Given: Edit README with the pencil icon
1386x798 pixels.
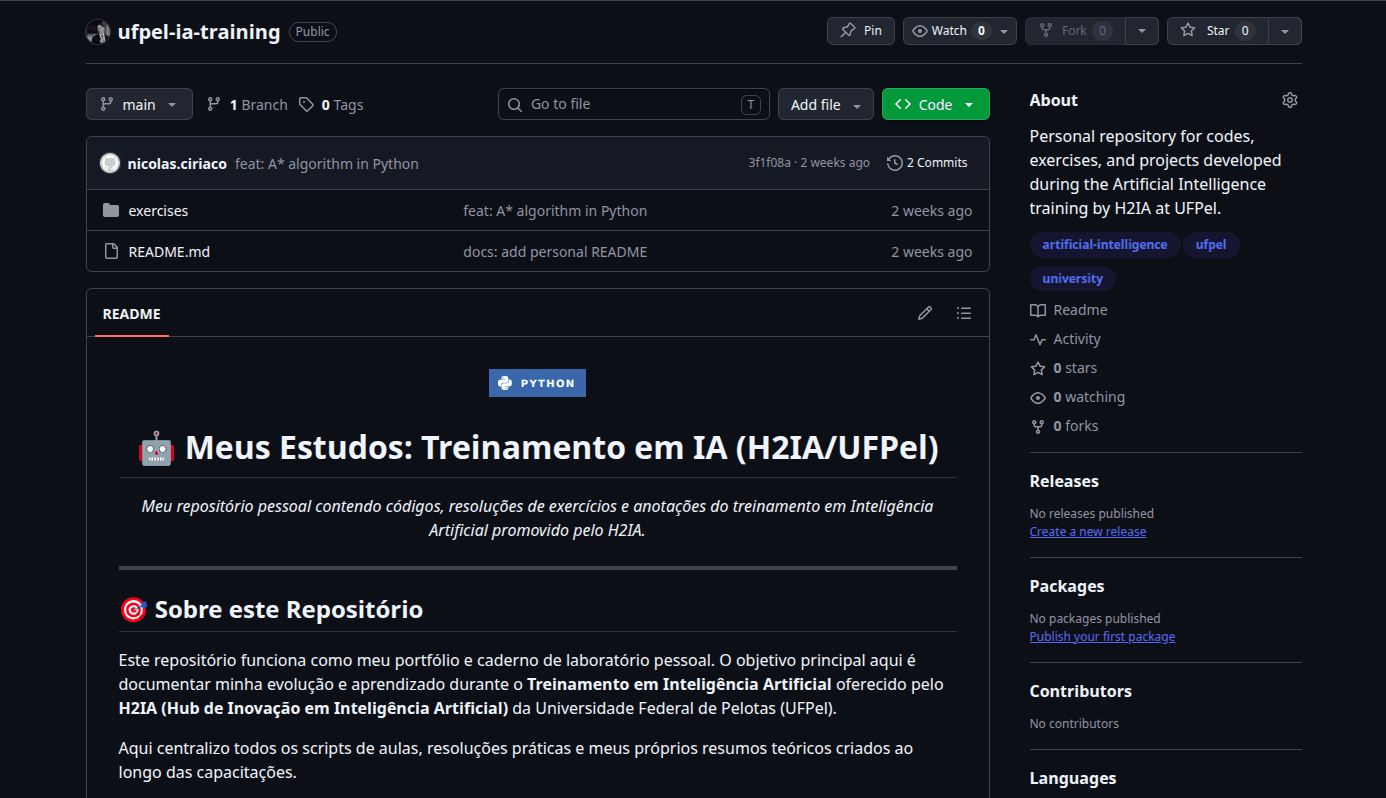Looking at the screenshot, I should coord(925,313).
